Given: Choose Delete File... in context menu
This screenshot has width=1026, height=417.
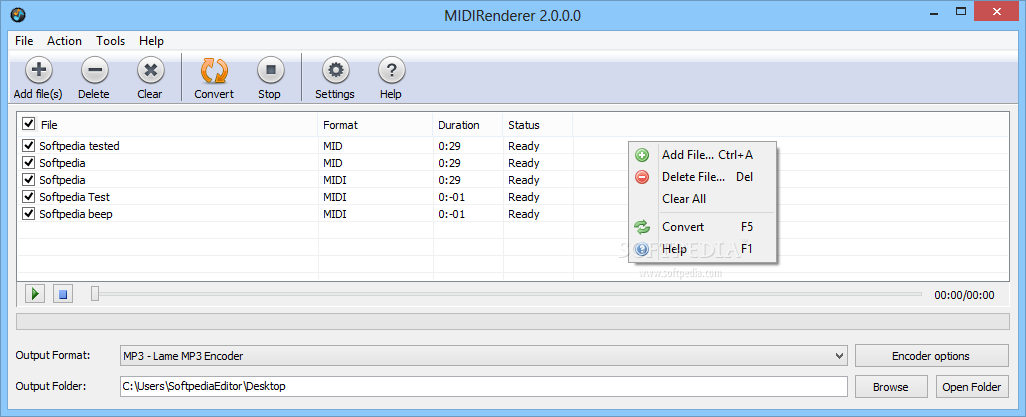Looking at the screenshot, I should tap(703, 177).
